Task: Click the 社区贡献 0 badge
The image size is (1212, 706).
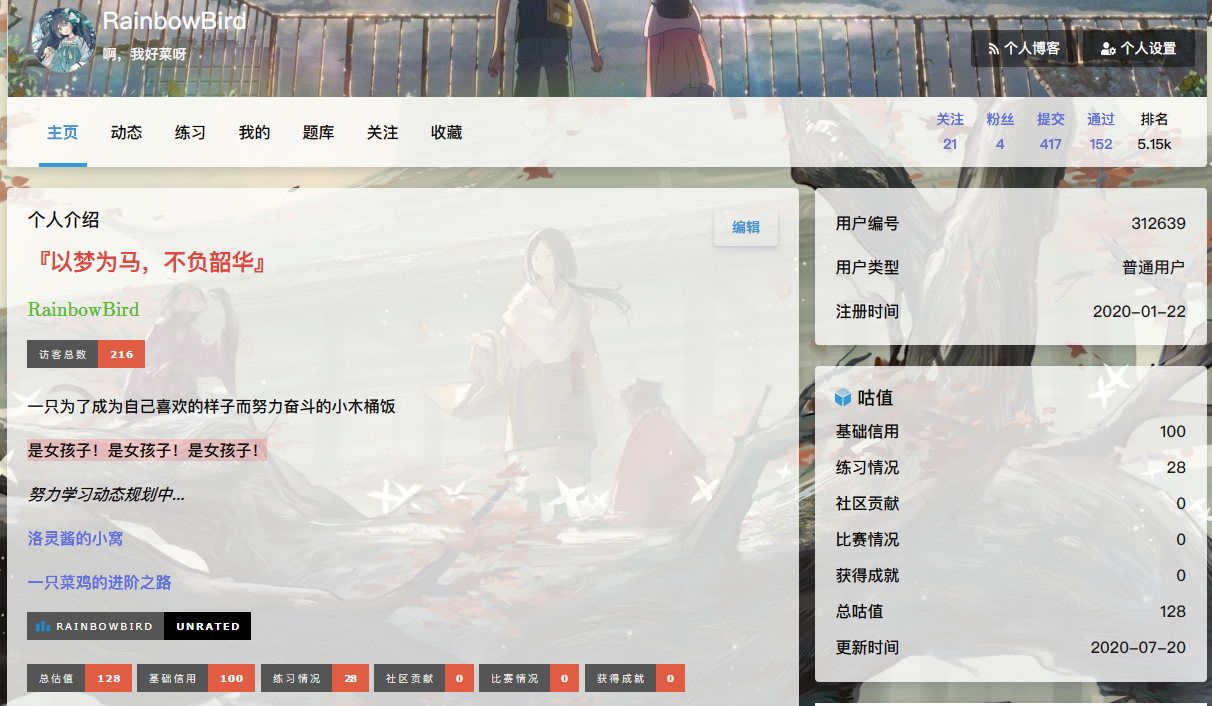Action: point(424,678)
